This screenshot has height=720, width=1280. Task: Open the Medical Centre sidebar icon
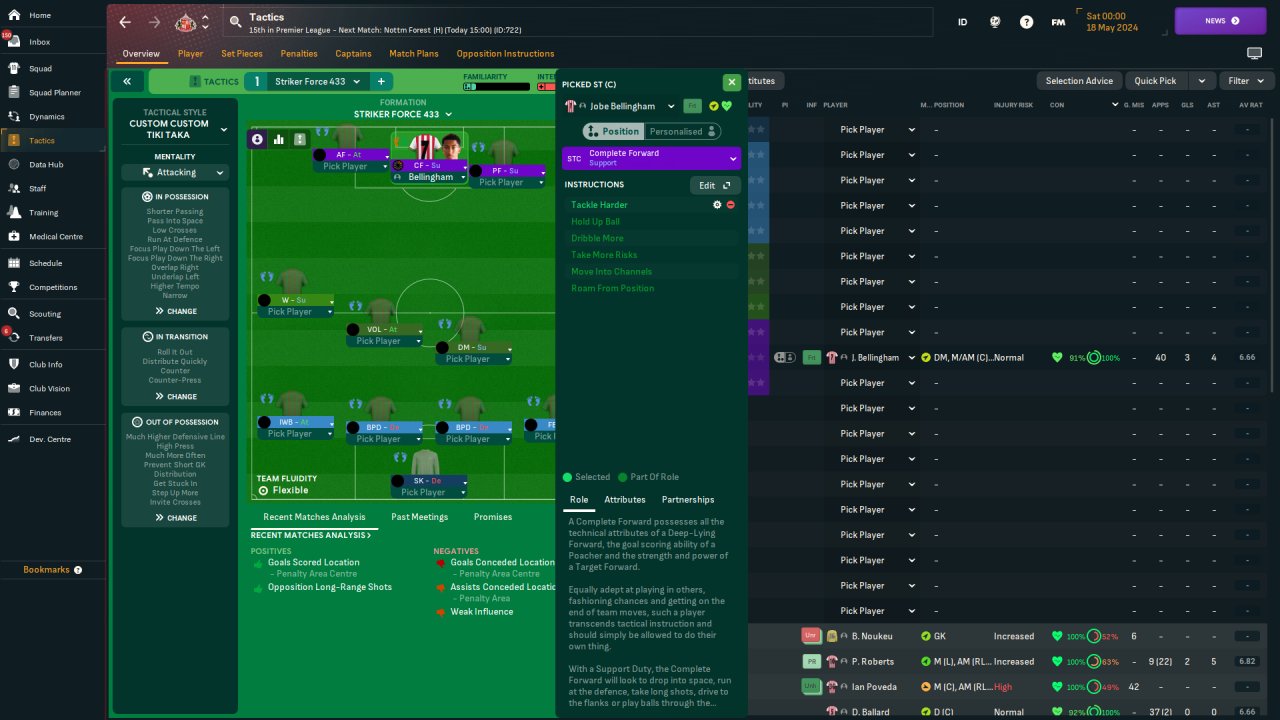(x=15, y=237)
